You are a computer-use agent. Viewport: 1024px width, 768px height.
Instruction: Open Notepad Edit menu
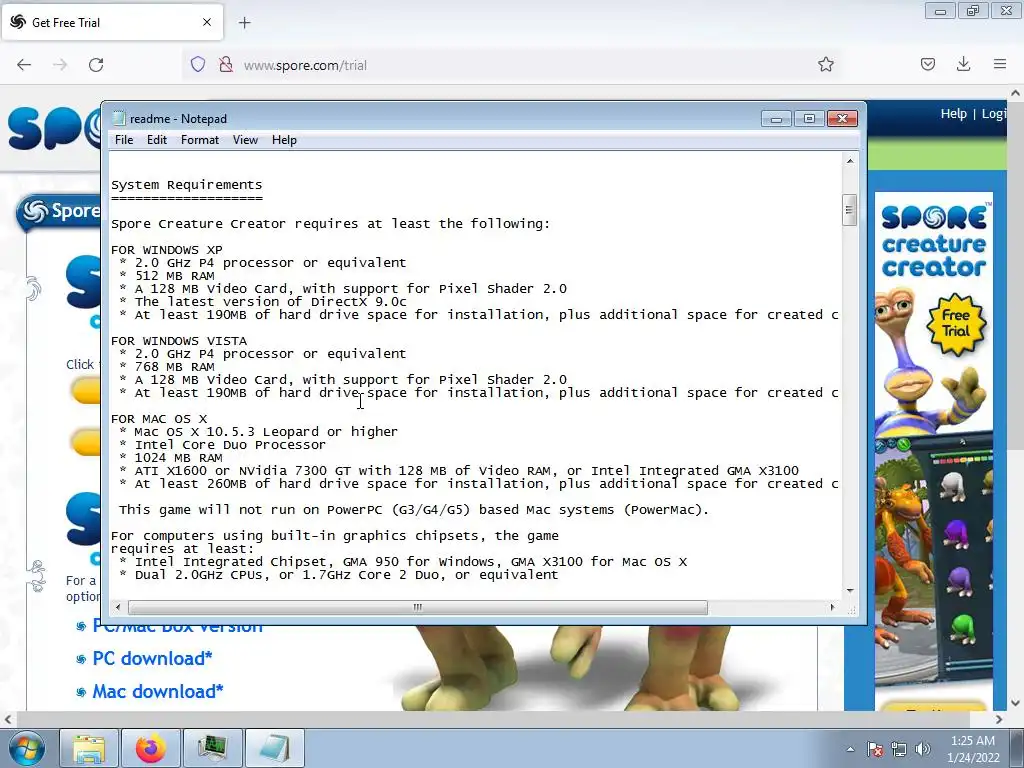pyautogui.click(x=157, y=140)
